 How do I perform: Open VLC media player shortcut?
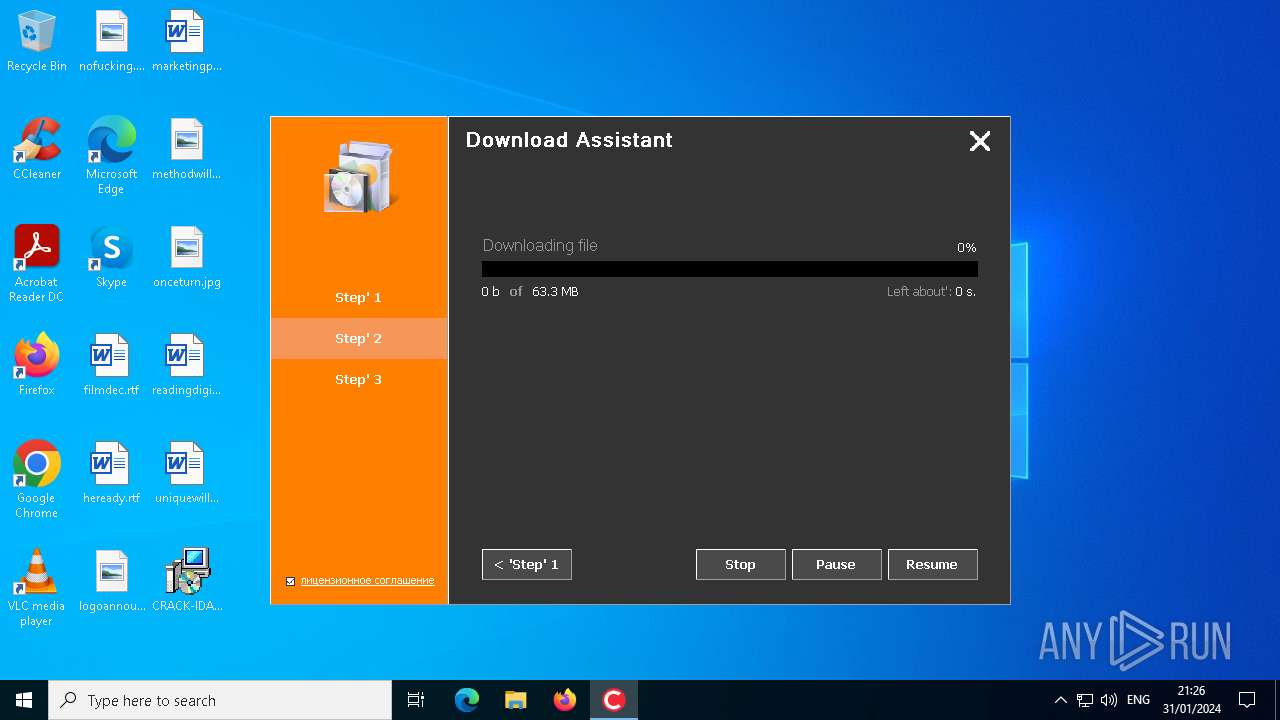[x=37, y=589]
